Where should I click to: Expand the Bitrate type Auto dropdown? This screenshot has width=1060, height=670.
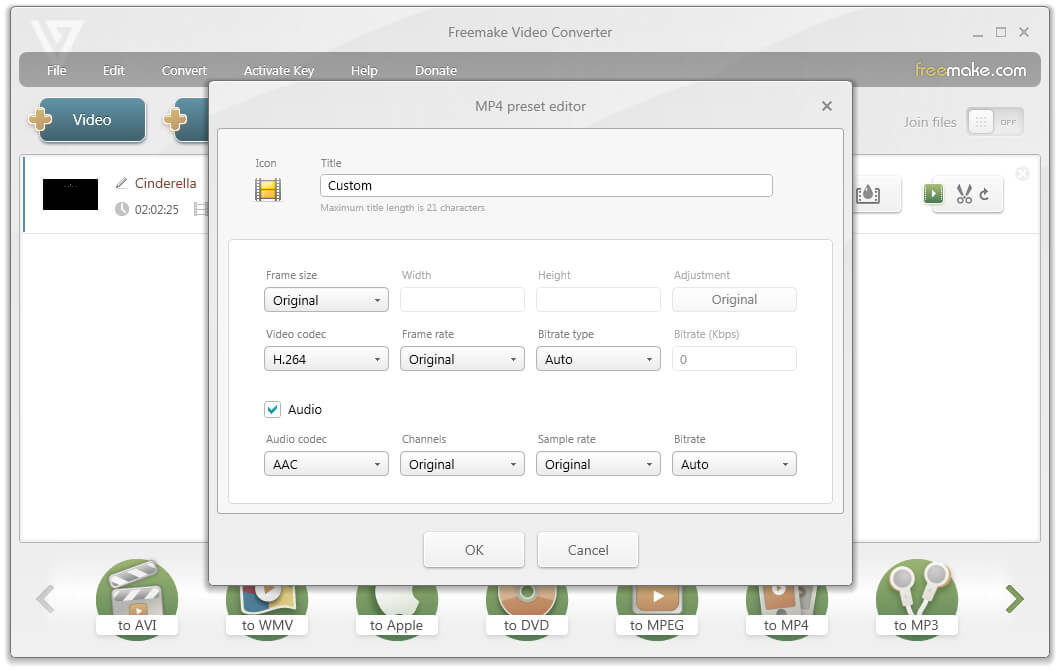coord(598,360)
